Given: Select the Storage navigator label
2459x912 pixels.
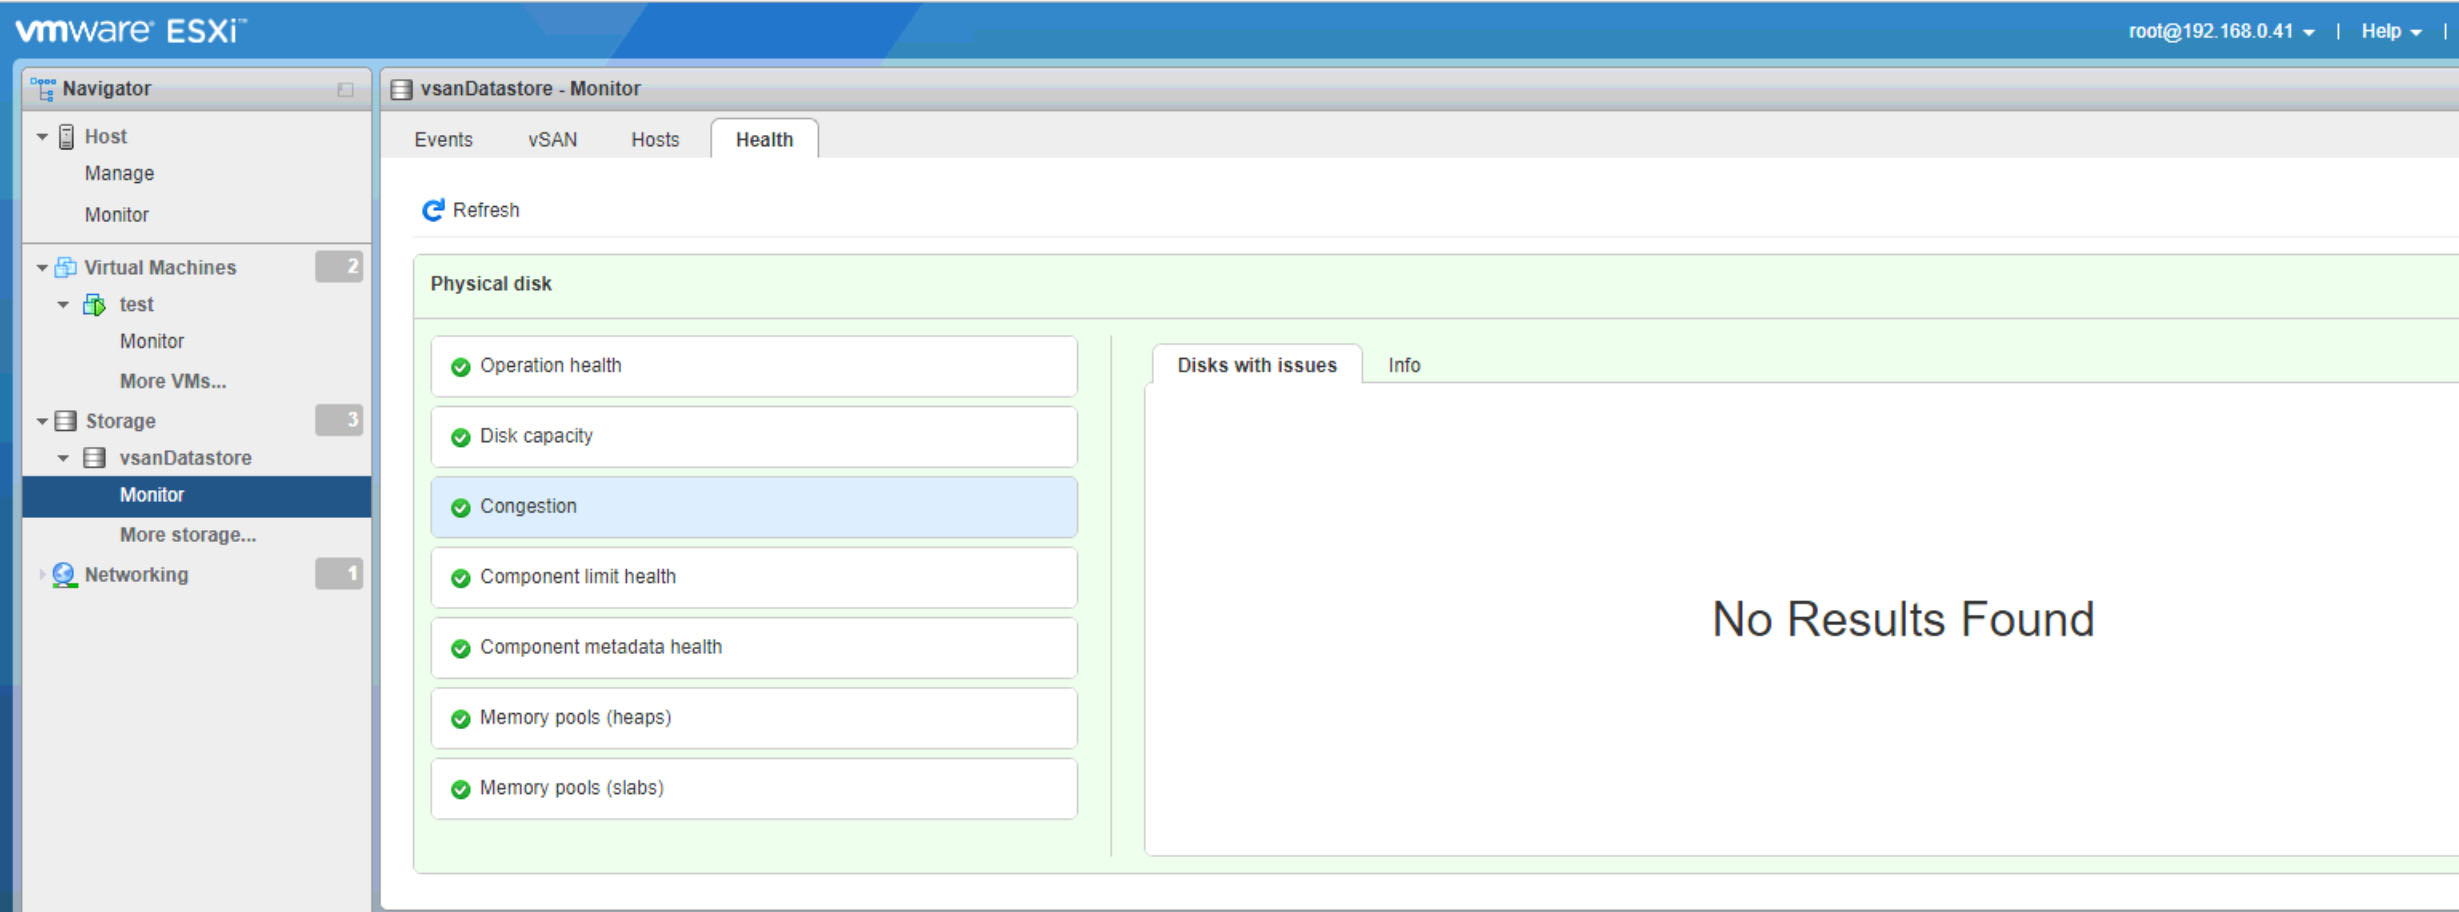Looking at the screenshot, I should click(x=120, y=421).
